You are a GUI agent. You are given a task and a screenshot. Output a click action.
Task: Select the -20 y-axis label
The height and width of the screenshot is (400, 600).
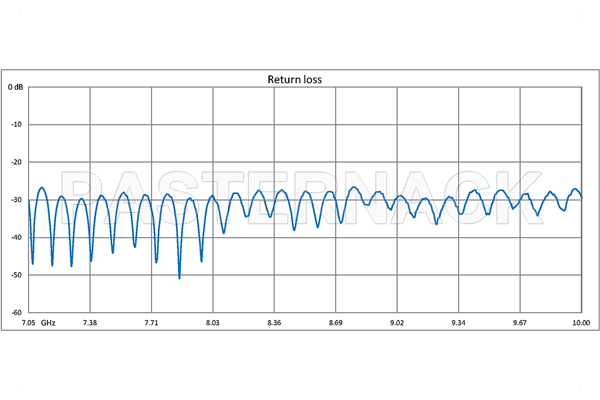[17, 162]
